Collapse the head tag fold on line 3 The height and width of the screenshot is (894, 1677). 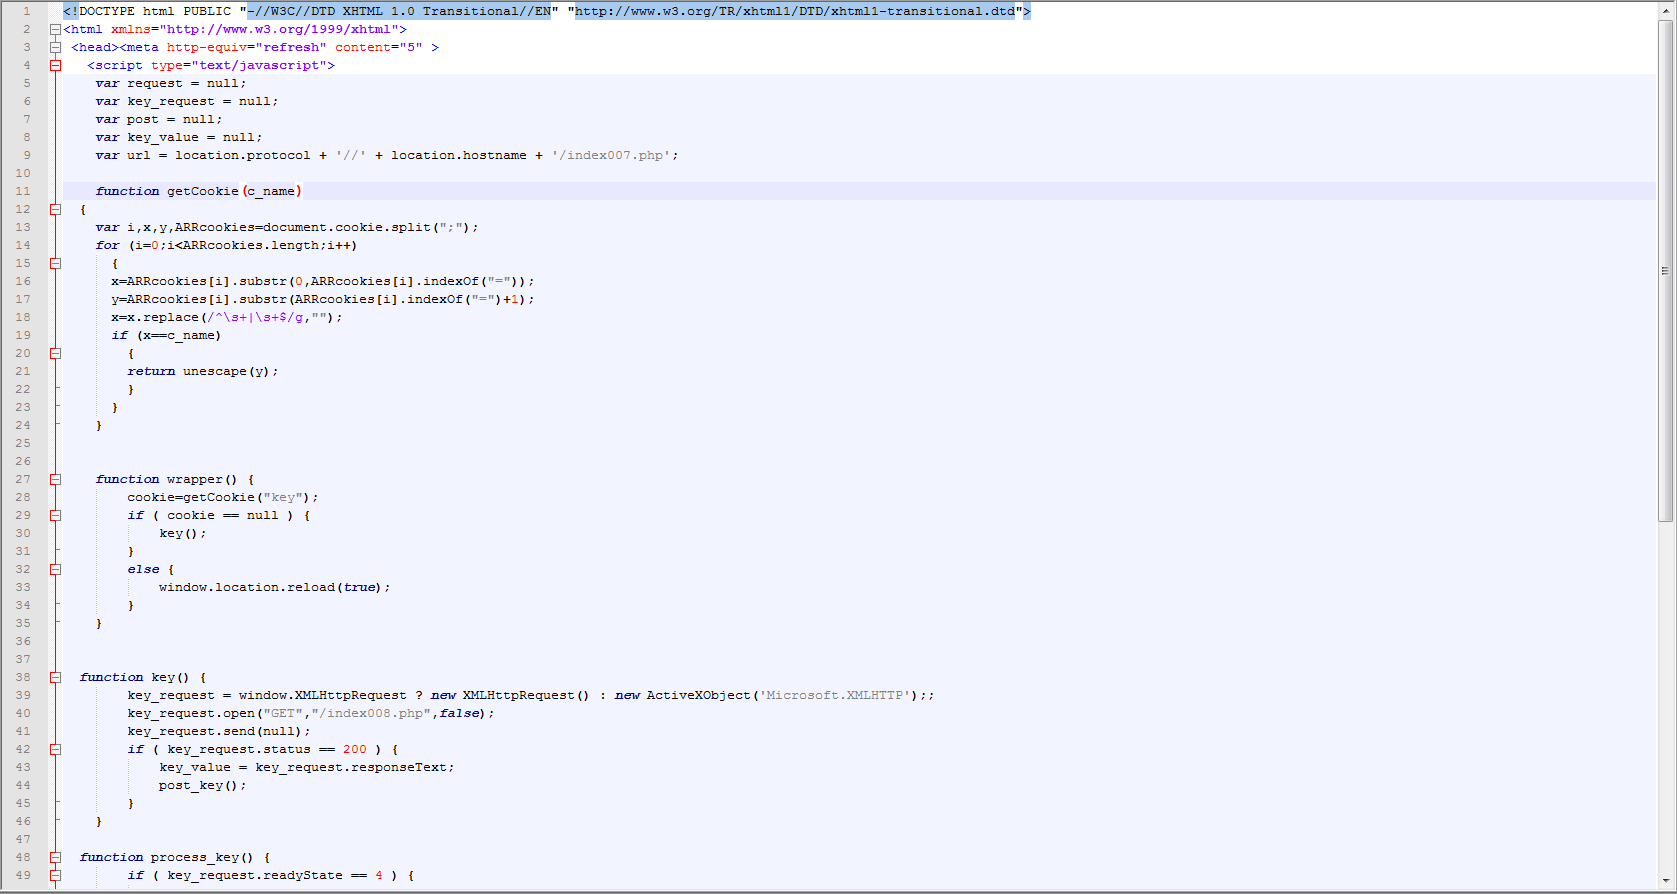pos(56,48)
